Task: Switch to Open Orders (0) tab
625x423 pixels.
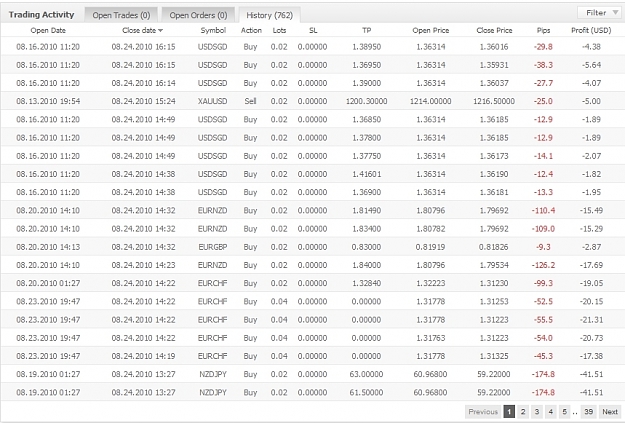Action: click(x=198, y=15)
